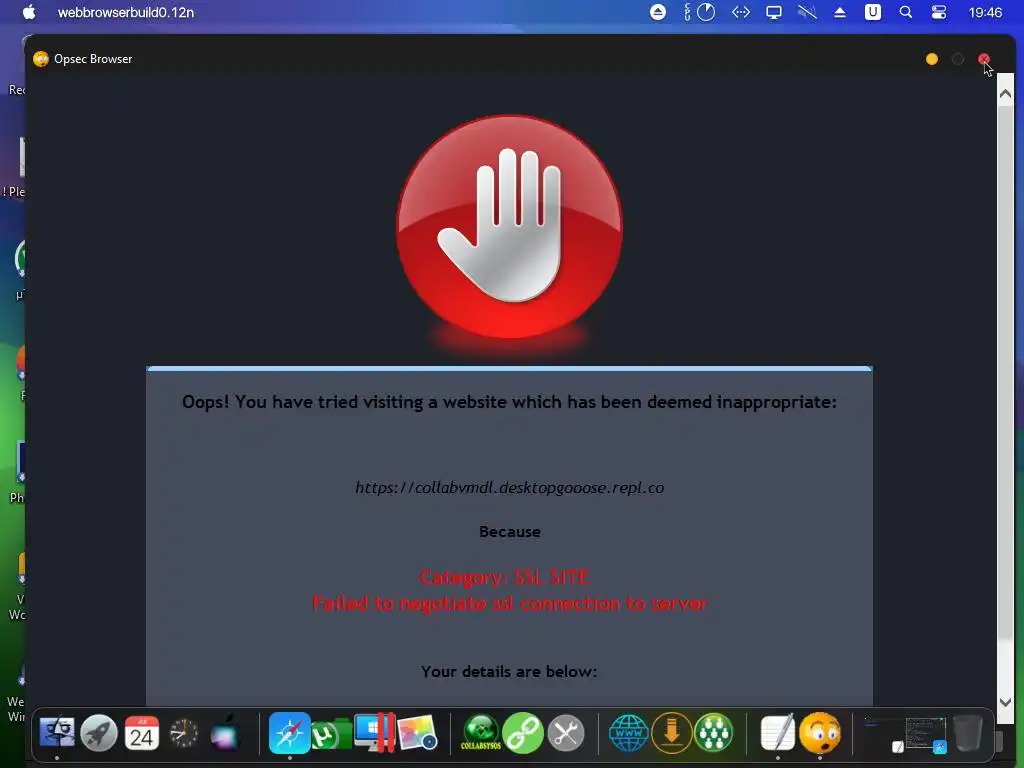This screenshot has width=1024, height=768.
Task: Click the red stop hand image
Action: (x=509, y=227)
